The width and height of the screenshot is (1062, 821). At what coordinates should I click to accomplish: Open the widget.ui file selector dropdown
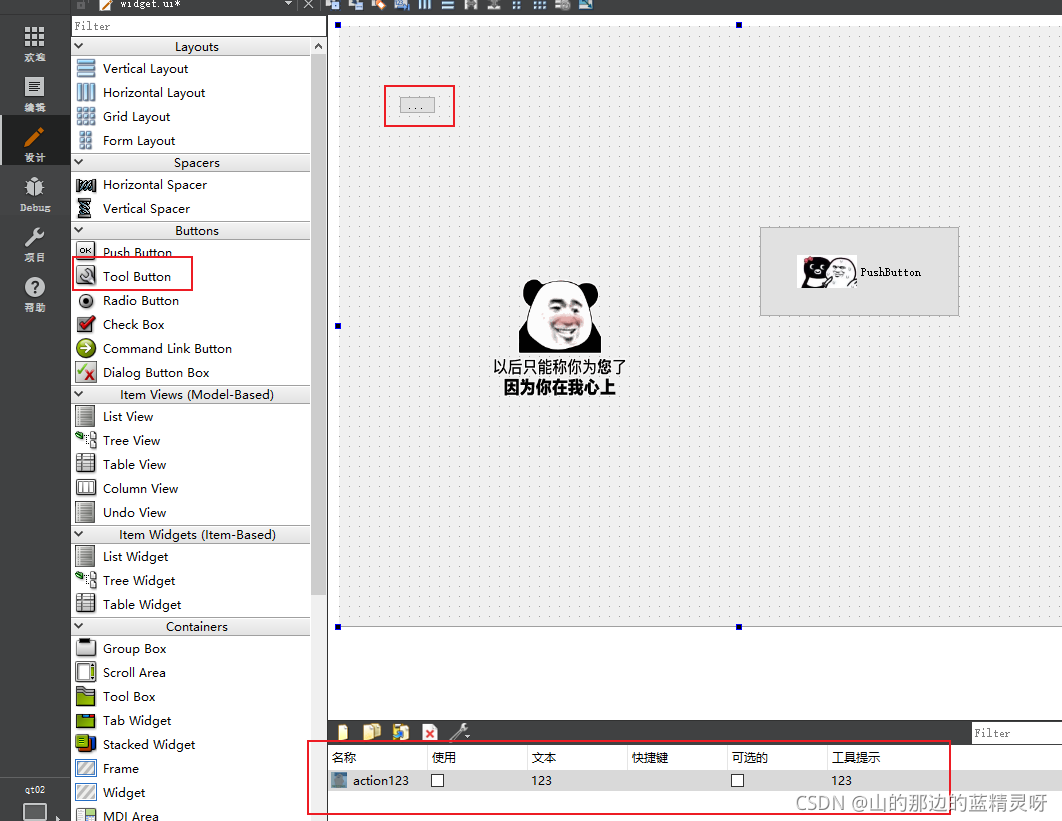(x=287, y=6)
